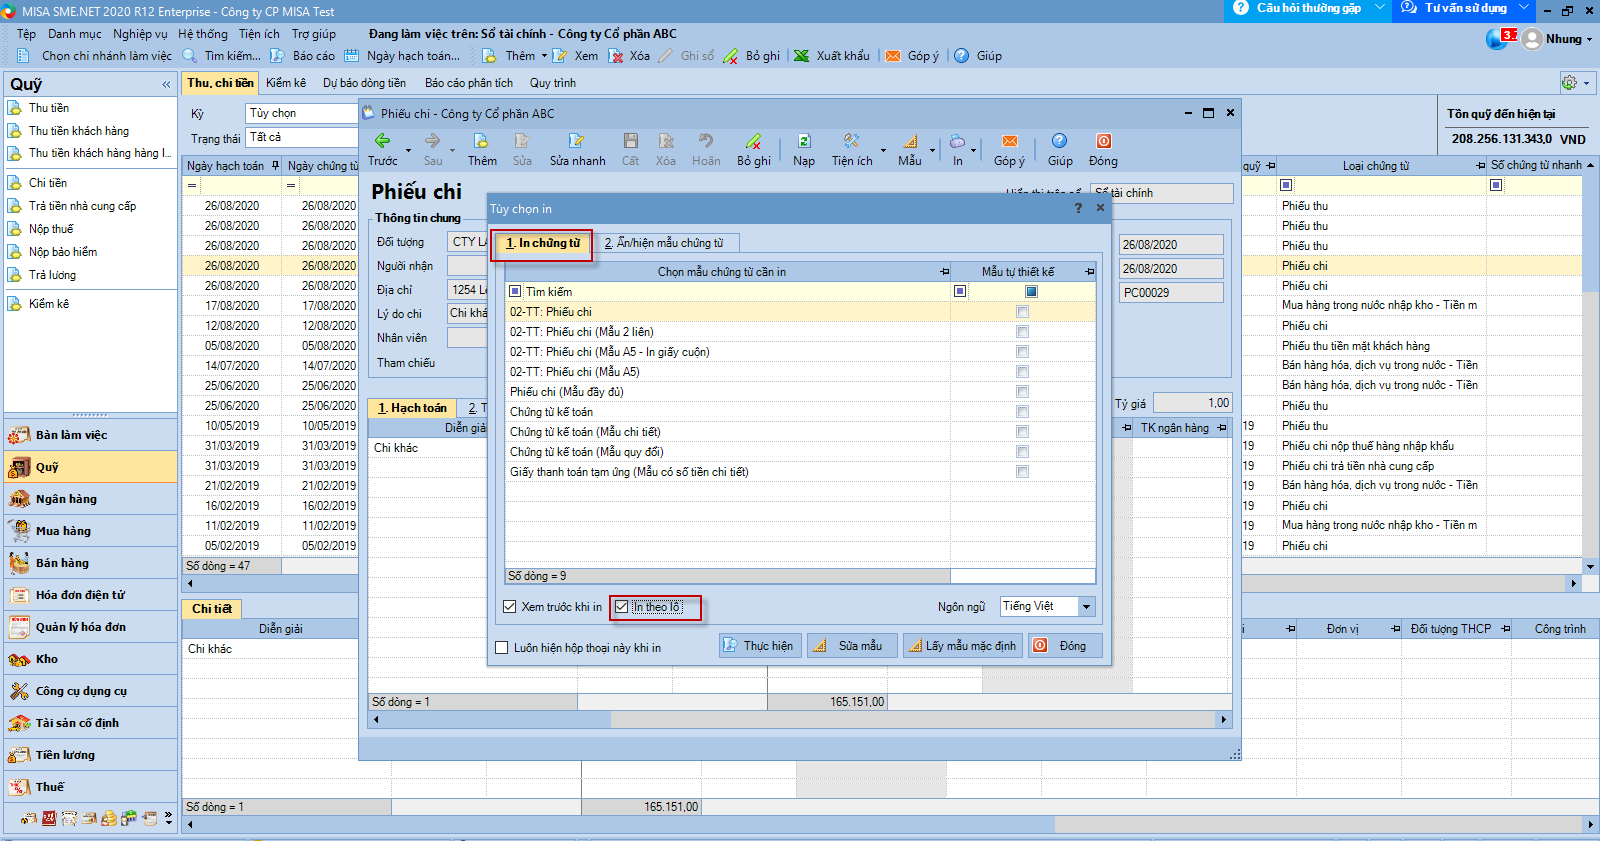This screenshot has width=1600, height=841.
Task: Open Trả tiền nhà cung cấp link
Action: pyautogui.click(x=82, y=206)
